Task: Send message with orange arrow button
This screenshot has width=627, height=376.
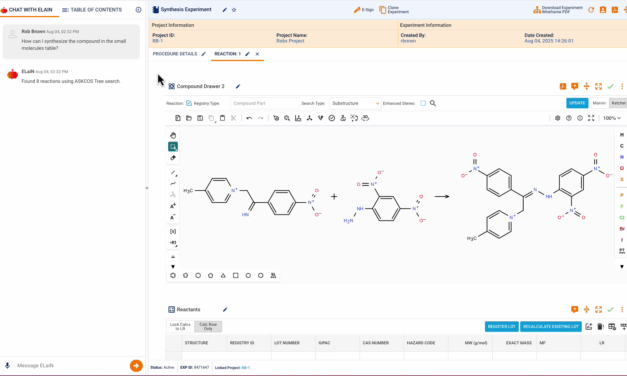Action: coord(136,366)
